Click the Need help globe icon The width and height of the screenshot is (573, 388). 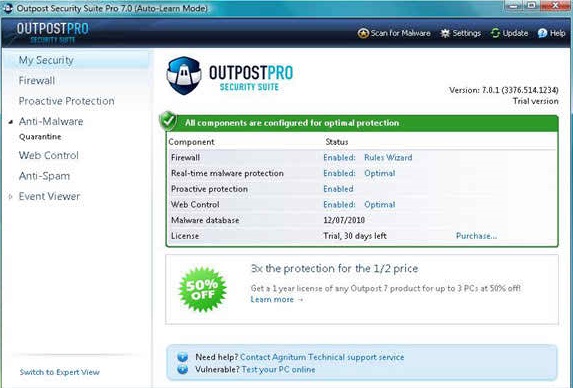pyautogui.click(x=182, y=357)
